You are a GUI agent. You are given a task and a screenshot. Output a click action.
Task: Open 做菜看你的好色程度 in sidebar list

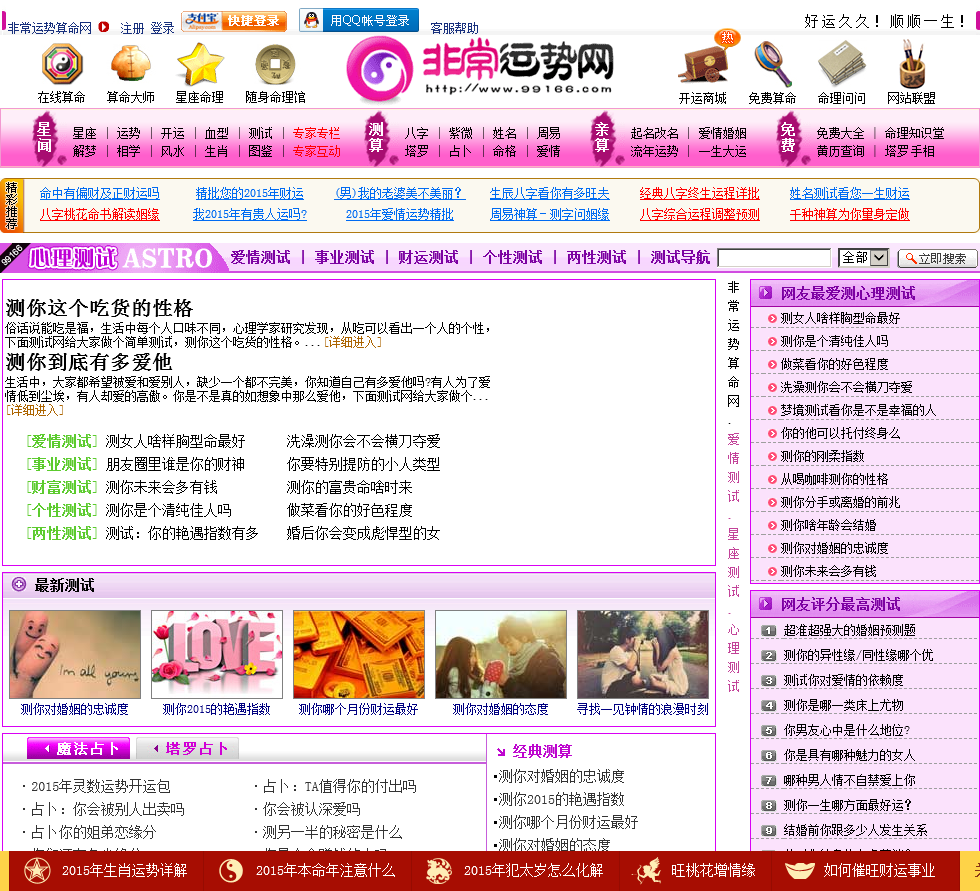coord(834,364)
